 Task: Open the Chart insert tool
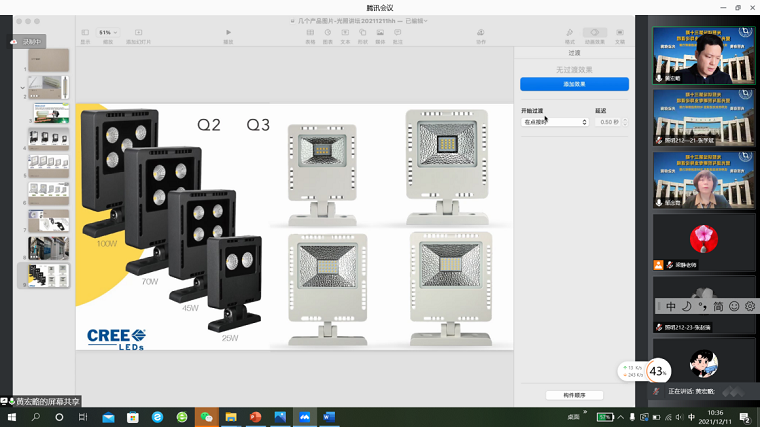(x=328, y=34)
